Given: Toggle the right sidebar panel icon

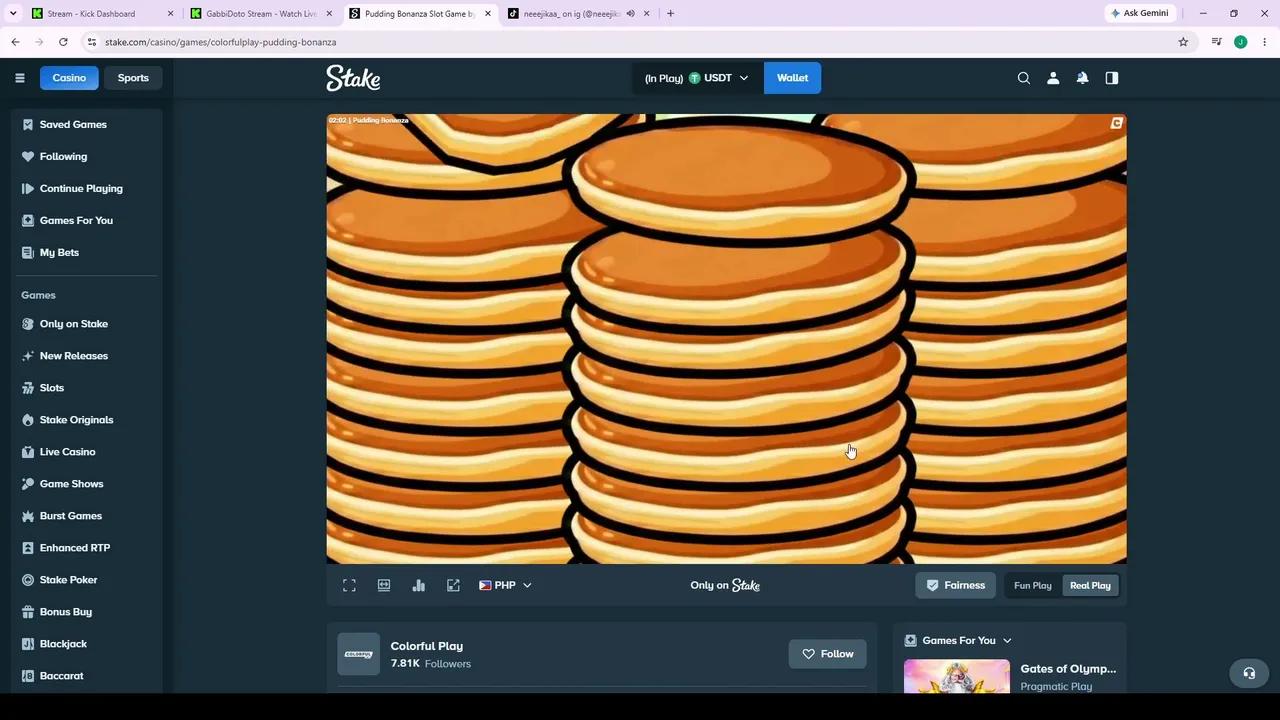Looking at the screenshot, I should pyautogui.click(x=1112, y=78).
